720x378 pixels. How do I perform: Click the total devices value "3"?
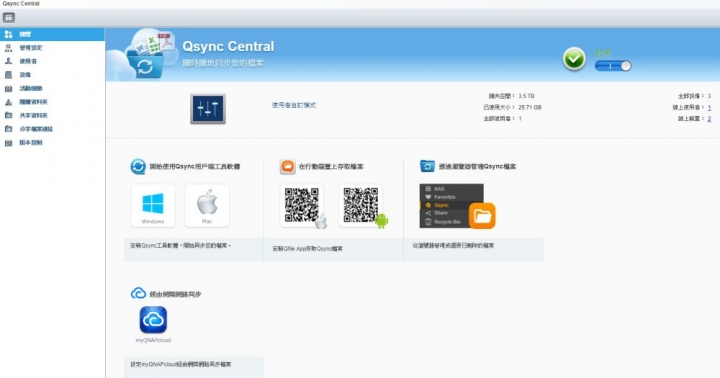click(x=709, y=96)
